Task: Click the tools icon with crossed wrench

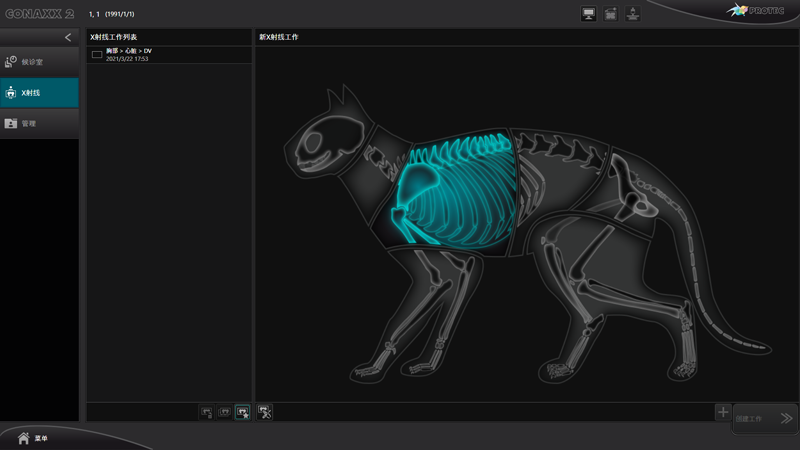Action: tap(265, 411)
